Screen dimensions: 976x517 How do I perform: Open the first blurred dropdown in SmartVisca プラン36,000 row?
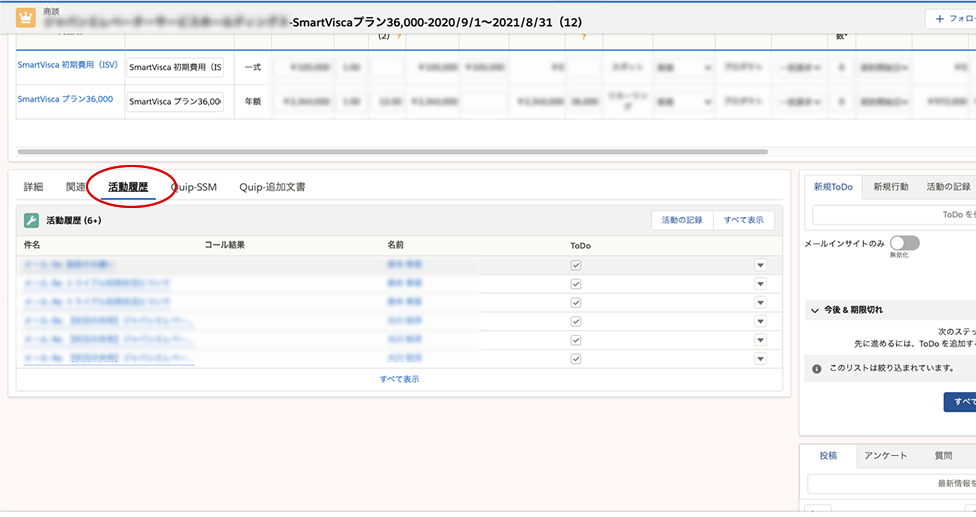pyautogui.click(x=683, y=101)
